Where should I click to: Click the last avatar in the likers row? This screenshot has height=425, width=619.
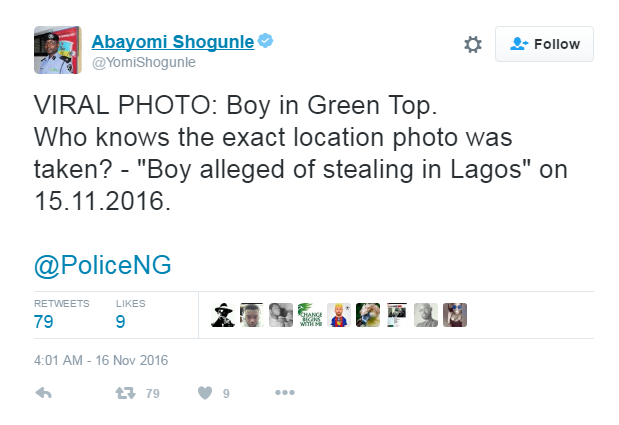(x=455, y=315)
